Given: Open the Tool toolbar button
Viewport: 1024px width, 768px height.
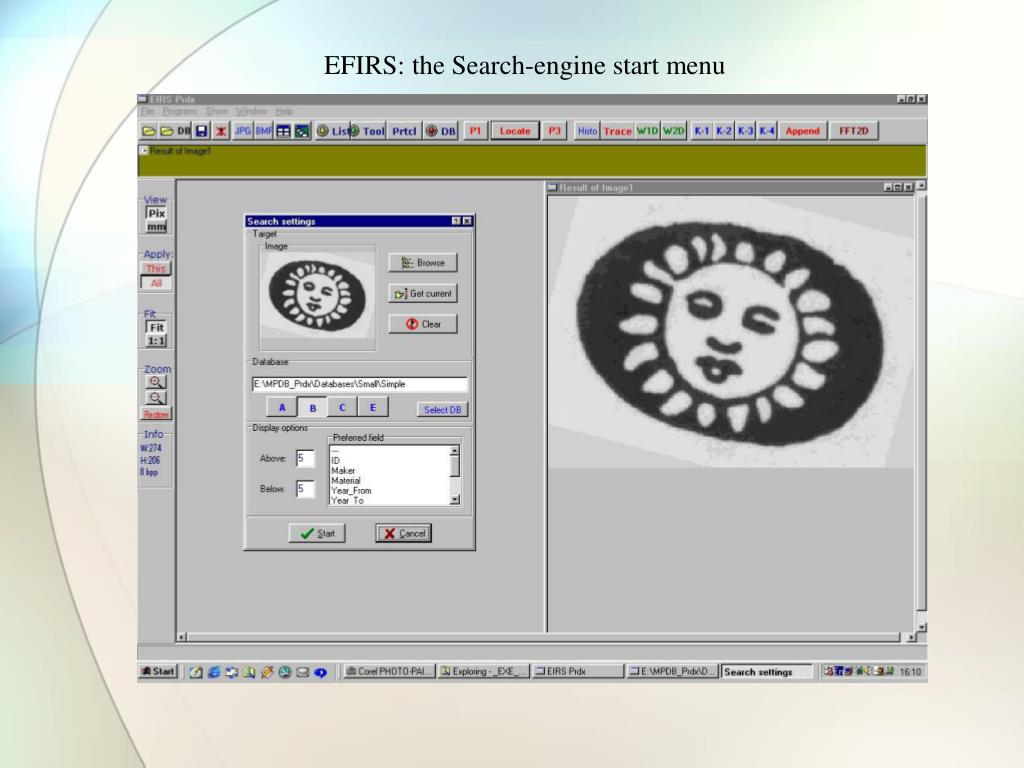Looking at the screenshot, I should 368,131.
